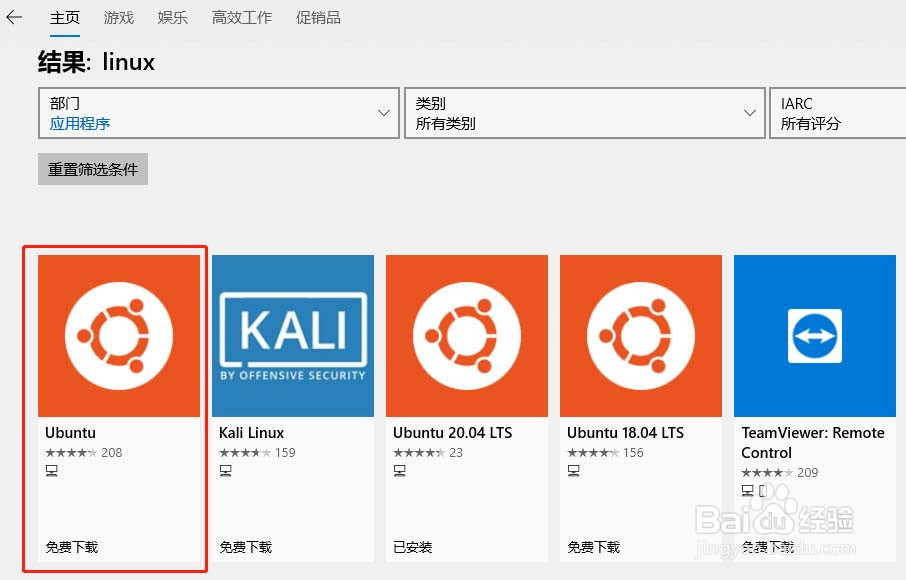Click the PC device icon under Kali Linux
Viewport: 906px width, 580px height.
click(225, 471)
